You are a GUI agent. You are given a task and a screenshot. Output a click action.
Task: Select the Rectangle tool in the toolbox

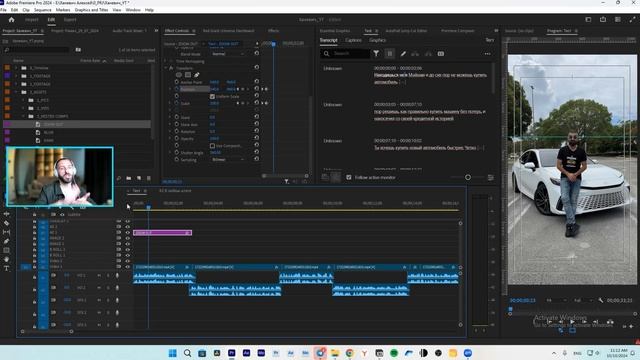[7, 250]
